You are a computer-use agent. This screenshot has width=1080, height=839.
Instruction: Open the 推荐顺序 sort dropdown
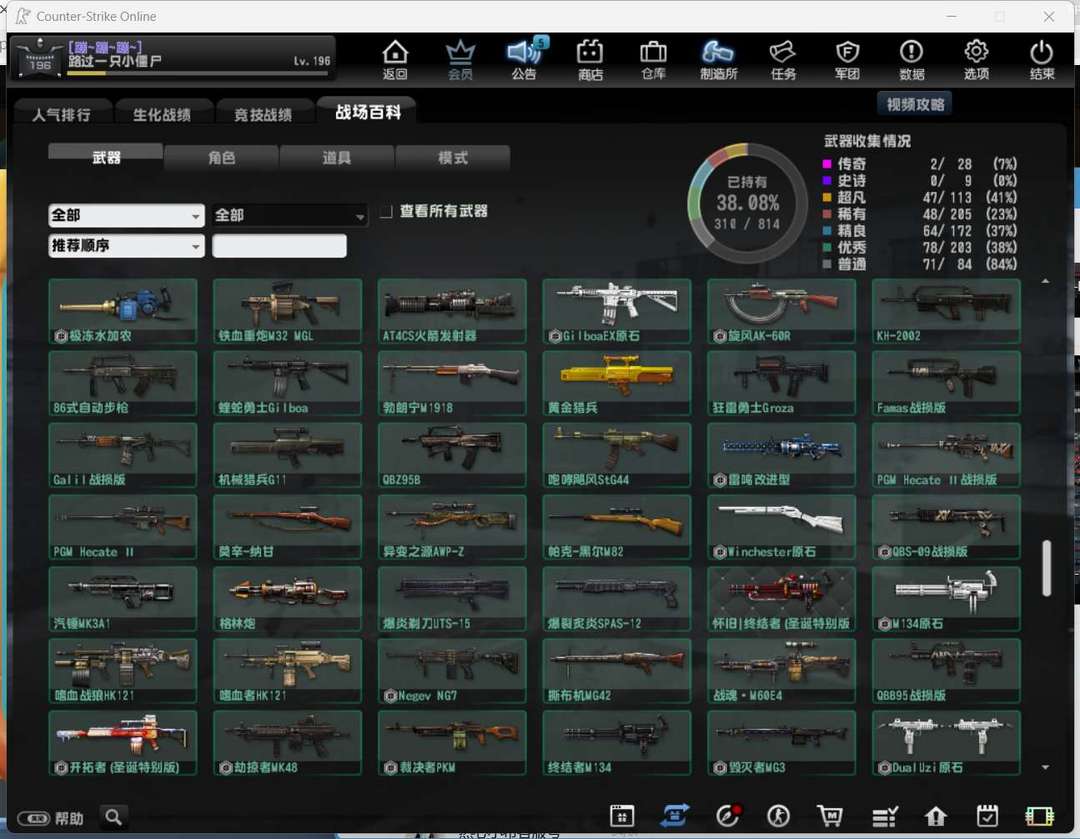coord(126,246)
